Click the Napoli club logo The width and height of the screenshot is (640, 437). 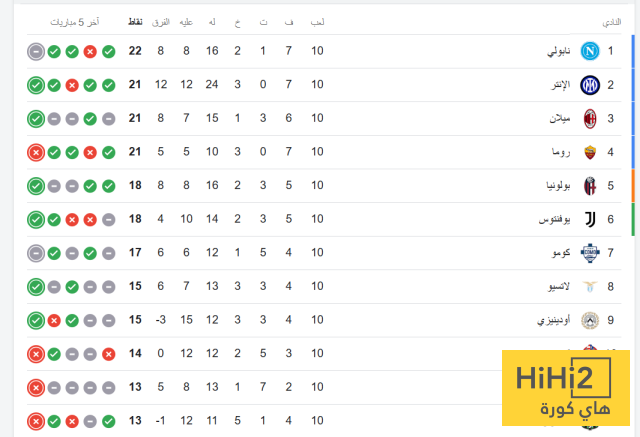590,51
